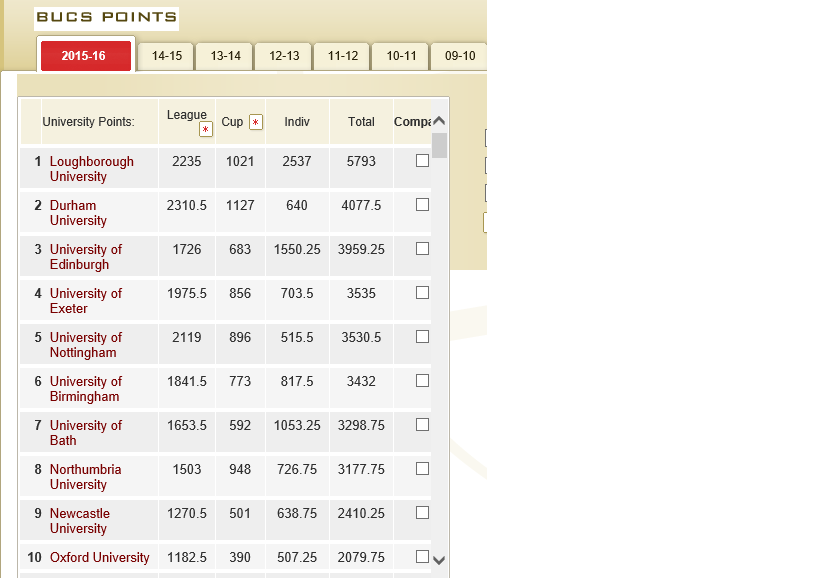Switch to the 11-12 season tab
This screenshot has width=819, height=578.
[343, 56]
